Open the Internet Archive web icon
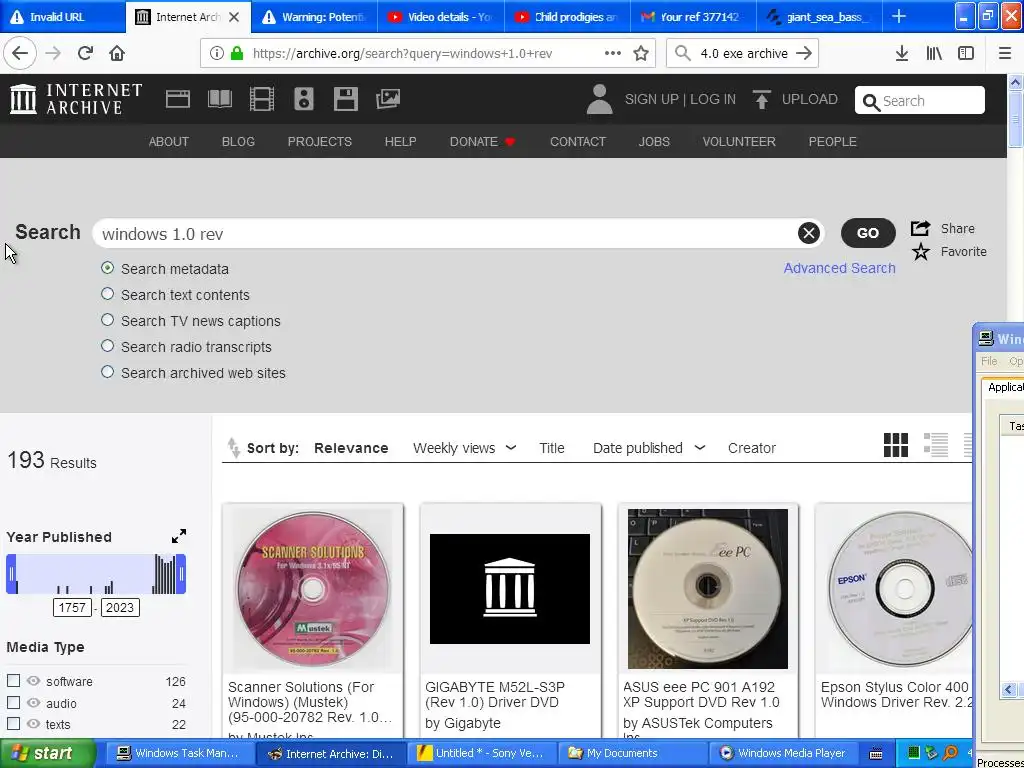The height and width of the screenshot is (768, 1024). coord(178,99)
